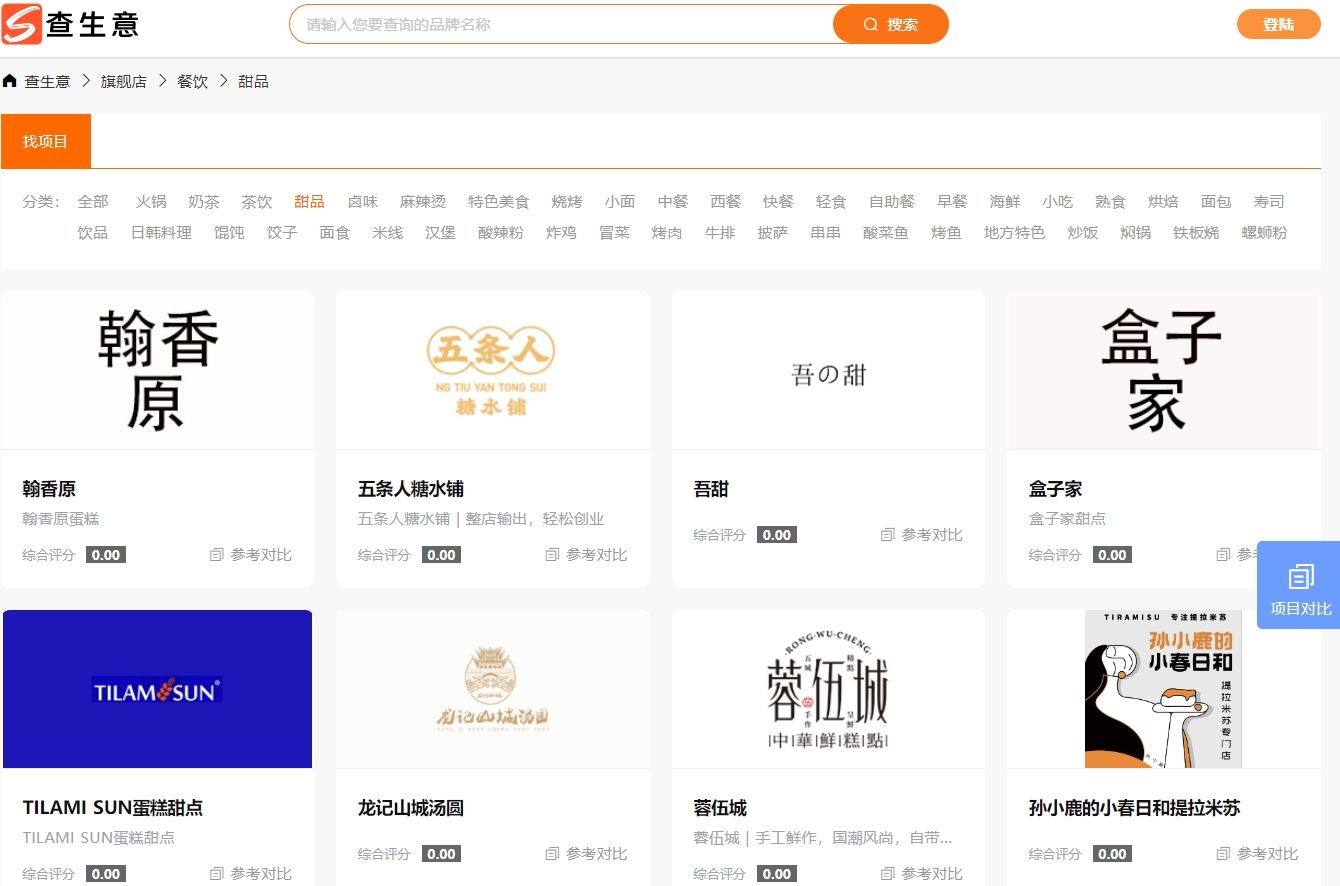The height and width of the screenshot is (886, 1340).
Task: Click 参考对比 on the 翰香原 card
Action: click(x=251, y=554)
